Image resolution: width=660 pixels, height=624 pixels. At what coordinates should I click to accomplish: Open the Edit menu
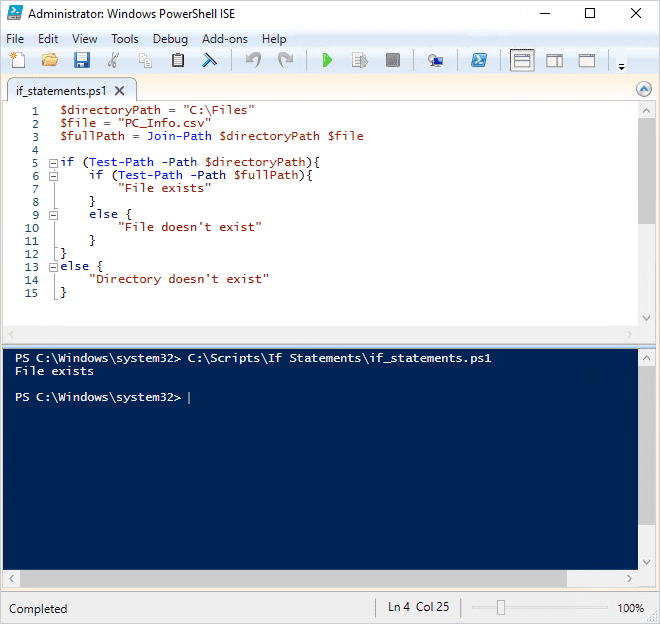[x=48, y=39]
